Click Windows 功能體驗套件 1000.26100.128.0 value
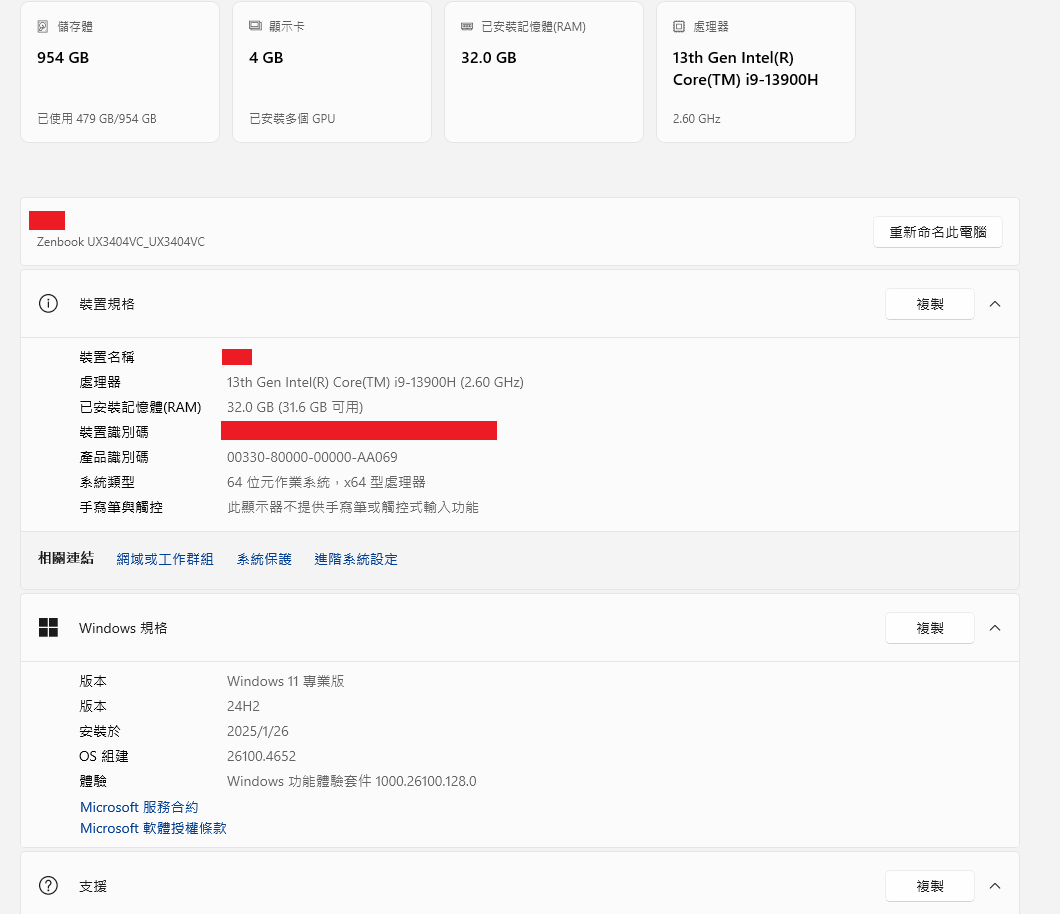The width and height of the screenshot is (1060, 914). pos(352,781)
